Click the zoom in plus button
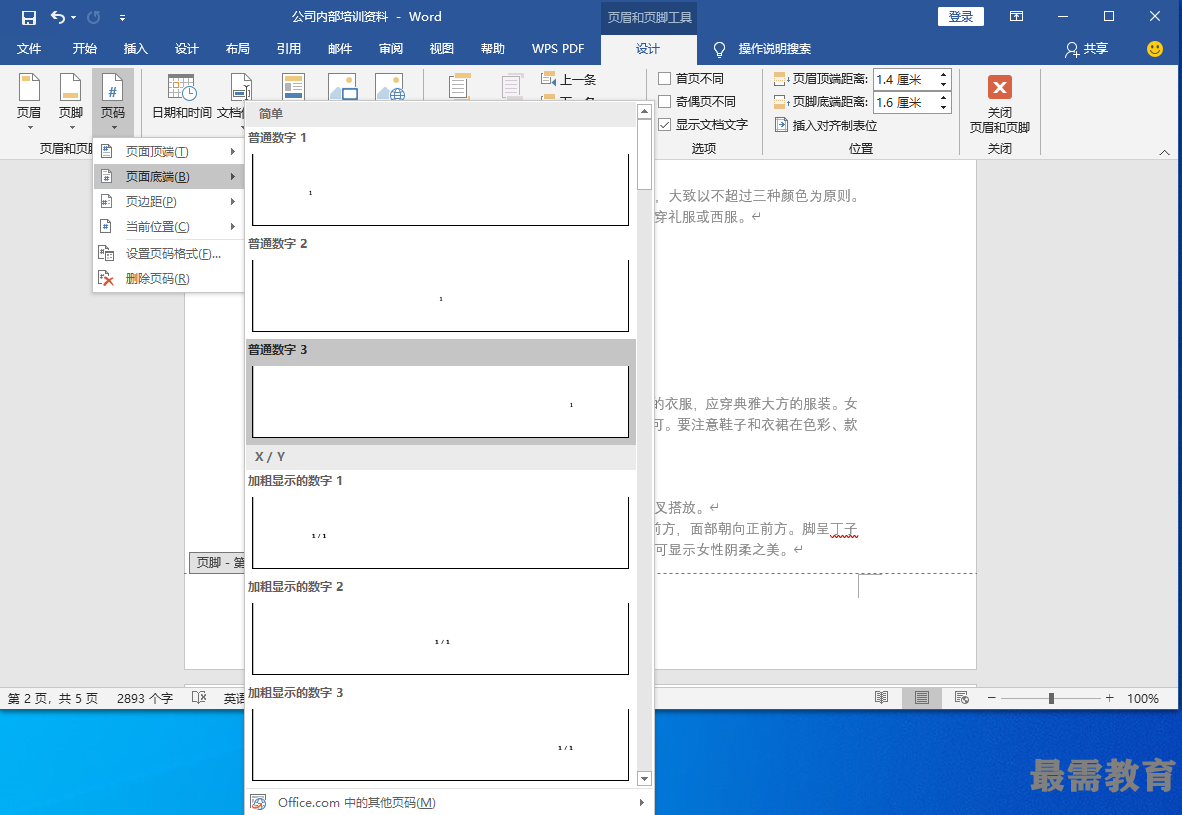1182x815 pixels. click(1110, 699)
